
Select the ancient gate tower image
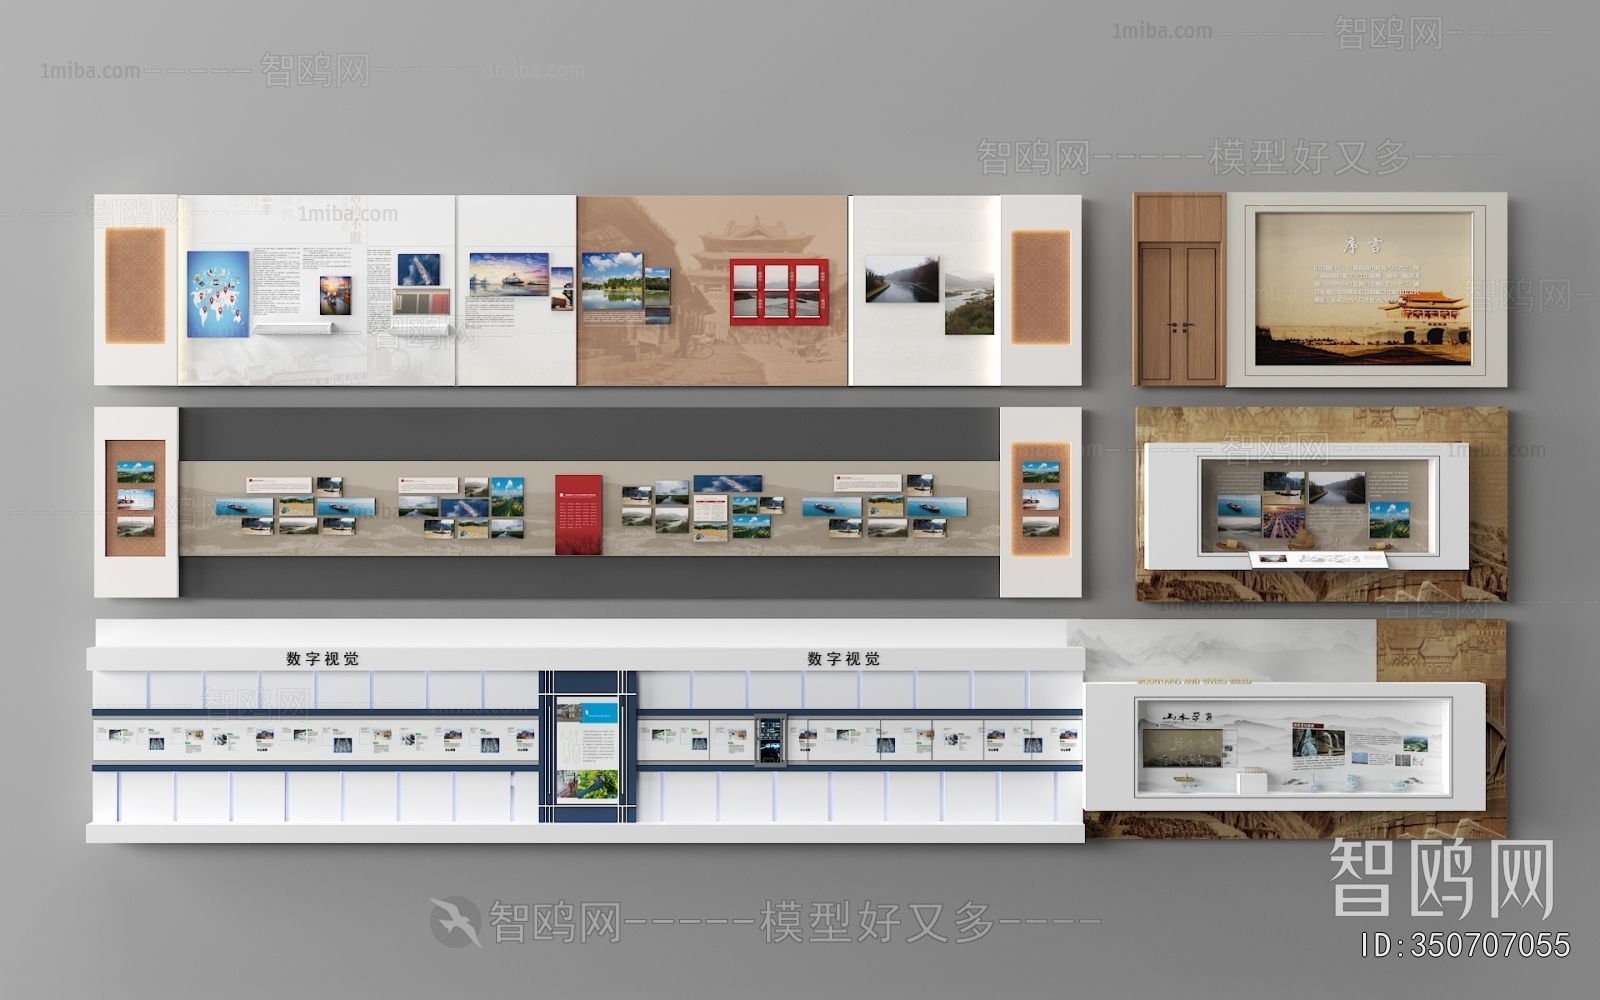(1423, 318)
